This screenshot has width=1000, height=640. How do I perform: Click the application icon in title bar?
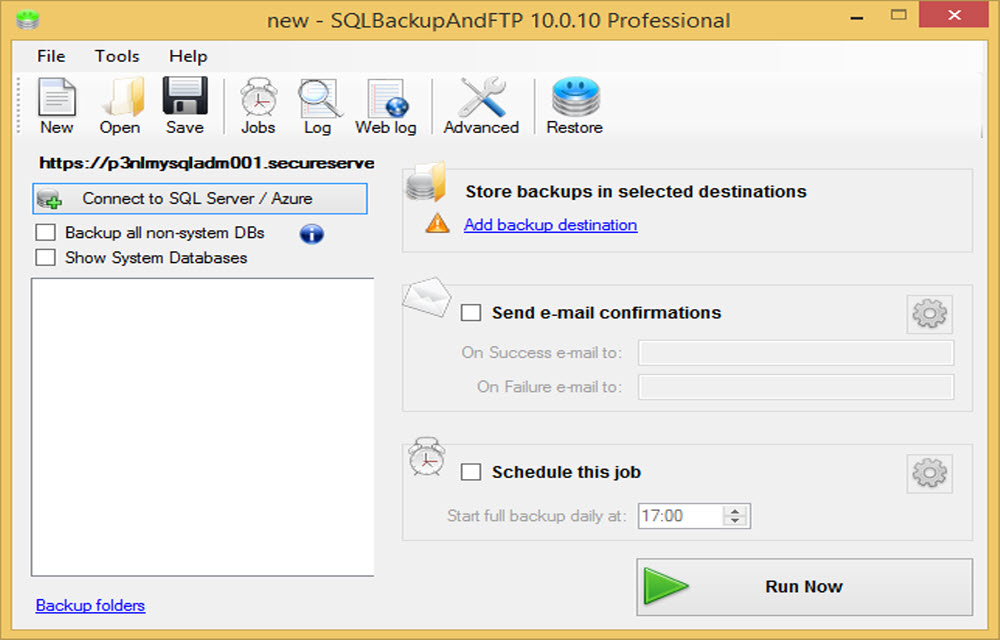point(27,20)
